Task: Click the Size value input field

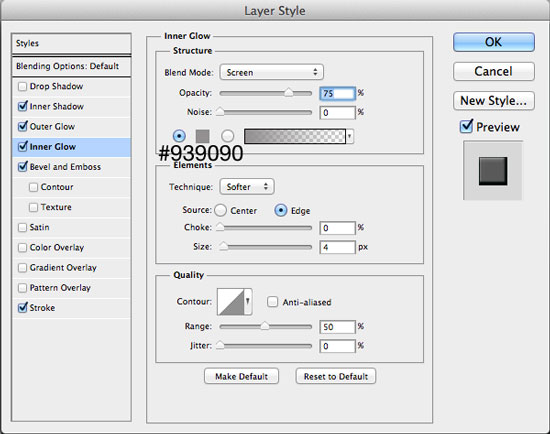Action: (337, 247)
